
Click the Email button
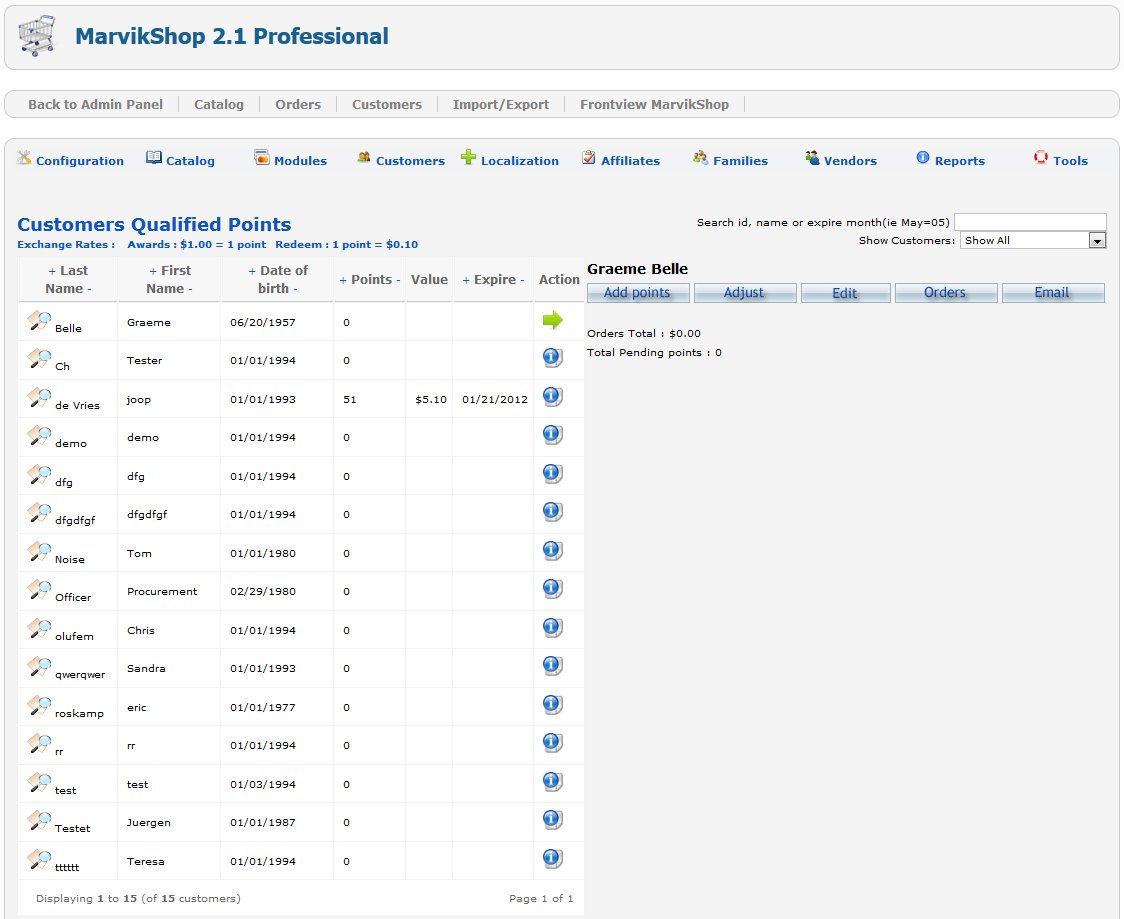click(1052, 292)
